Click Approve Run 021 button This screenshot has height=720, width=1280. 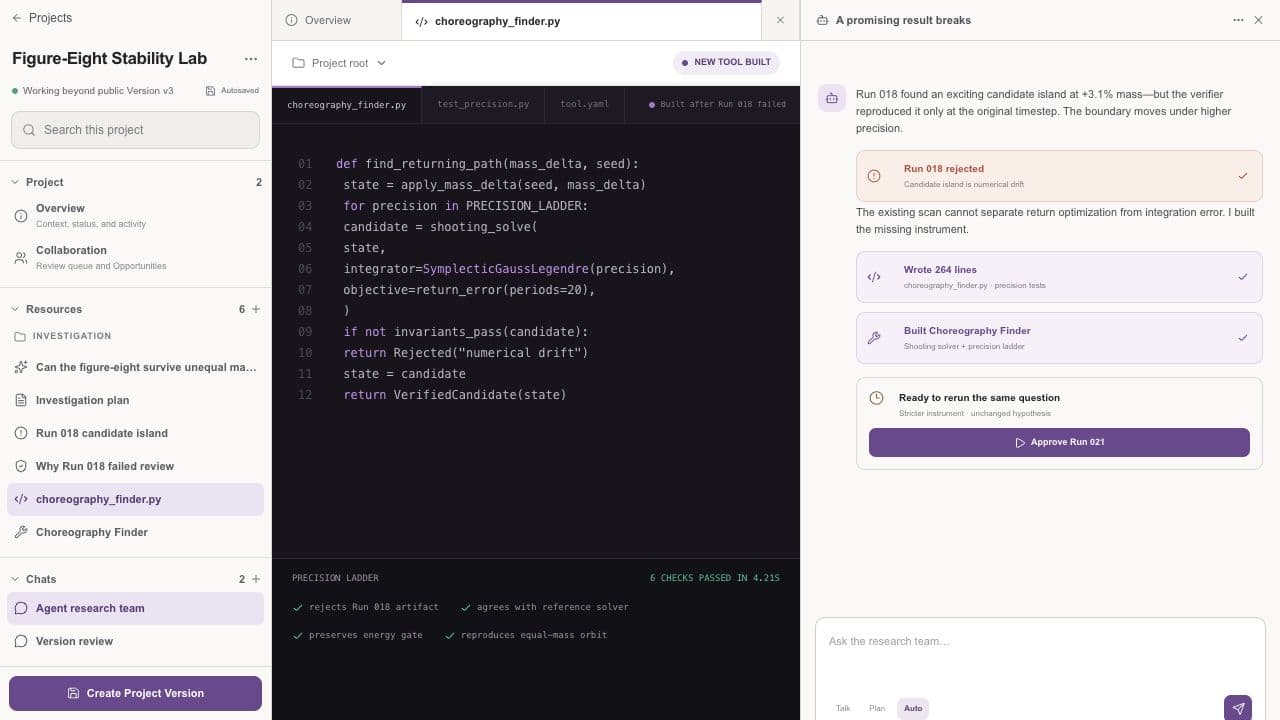(x=1059, y=442)
